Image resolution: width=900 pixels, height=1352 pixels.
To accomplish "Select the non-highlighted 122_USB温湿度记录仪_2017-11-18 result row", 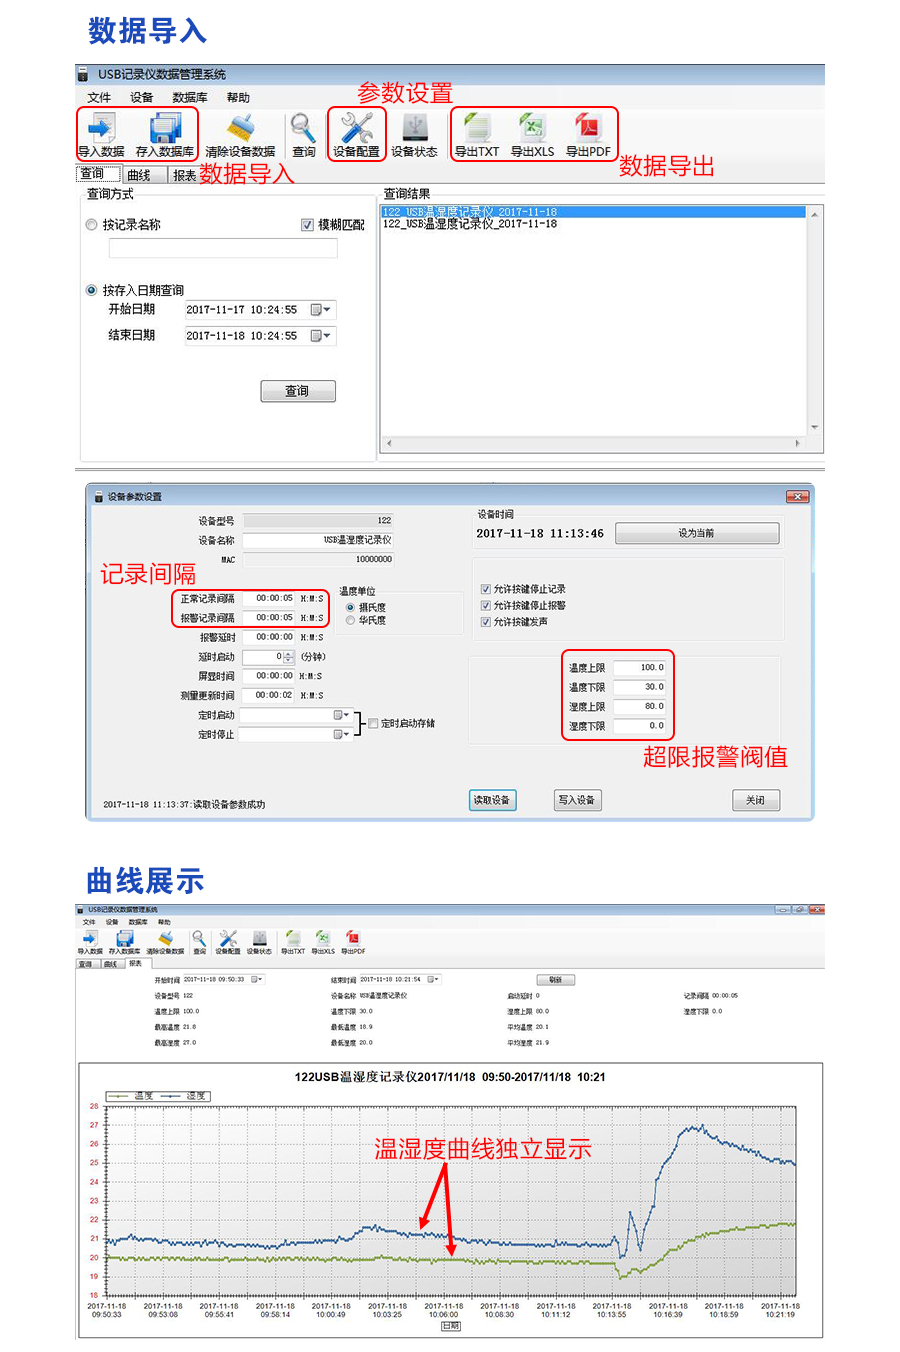I will (x=470, y=224).
